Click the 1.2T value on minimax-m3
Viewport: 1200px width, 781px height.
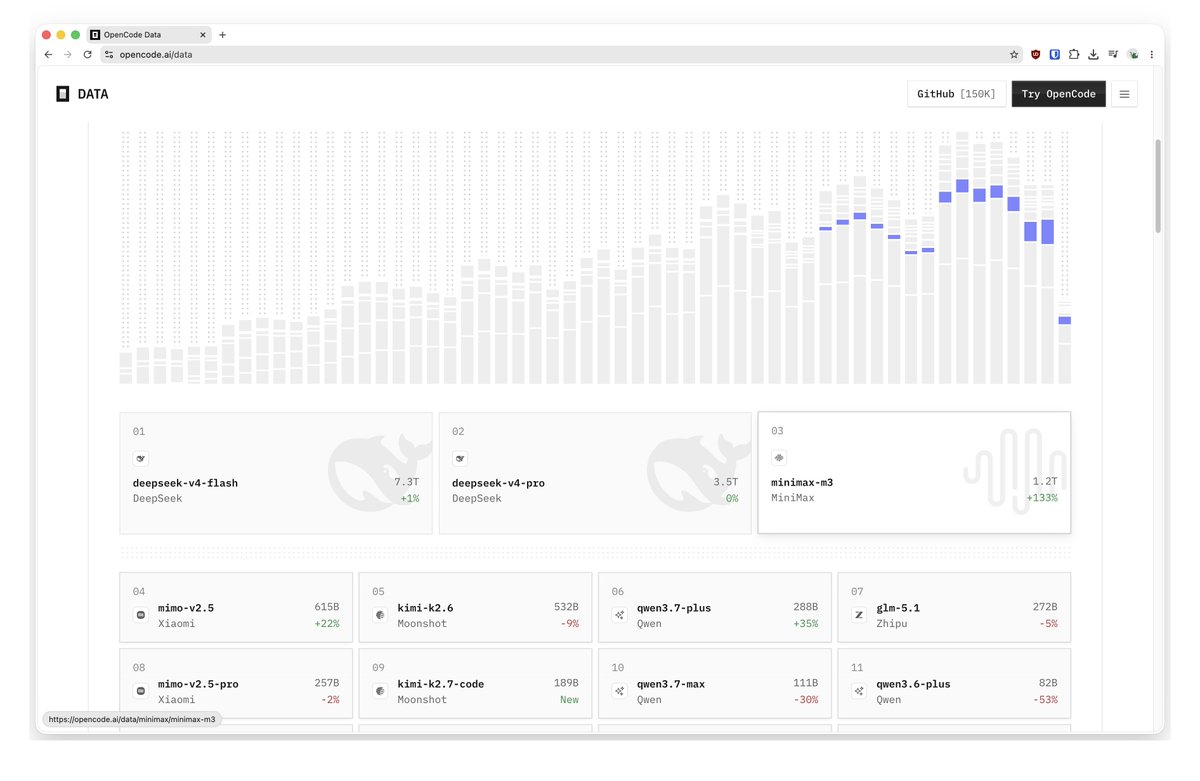1044,481
